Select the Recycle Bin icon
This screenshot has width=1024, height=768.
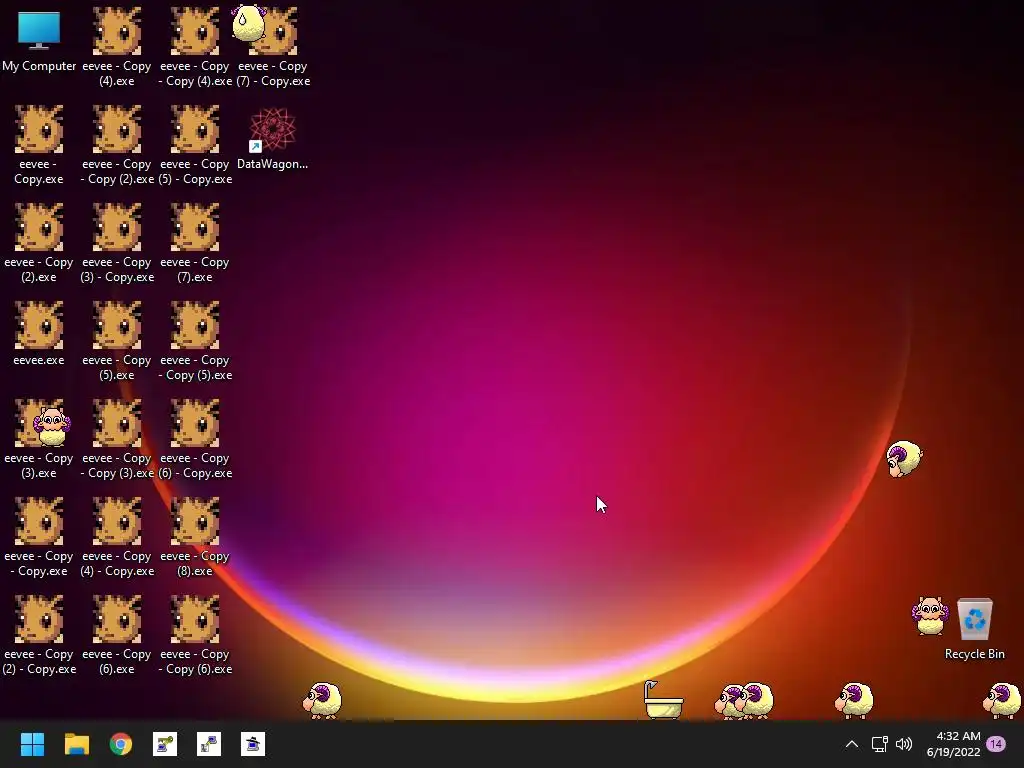click(974, 628)
